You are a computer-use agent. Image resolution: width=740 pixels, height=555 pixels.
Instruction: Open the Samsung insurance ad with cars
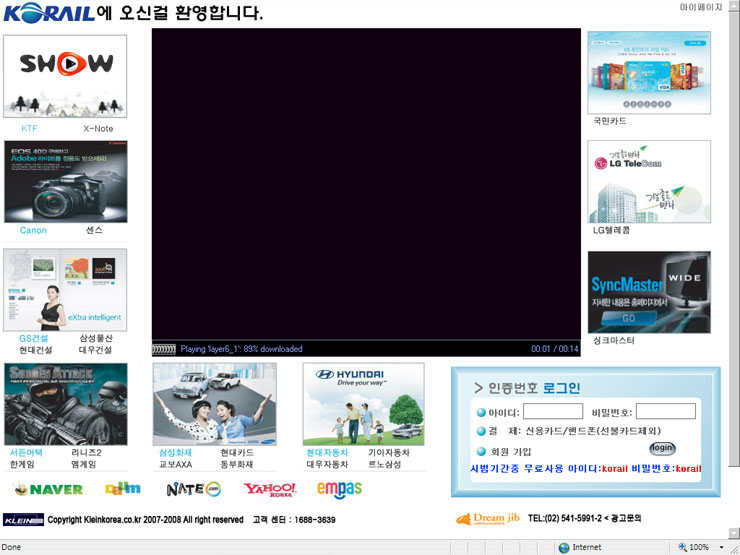point(215,404)
